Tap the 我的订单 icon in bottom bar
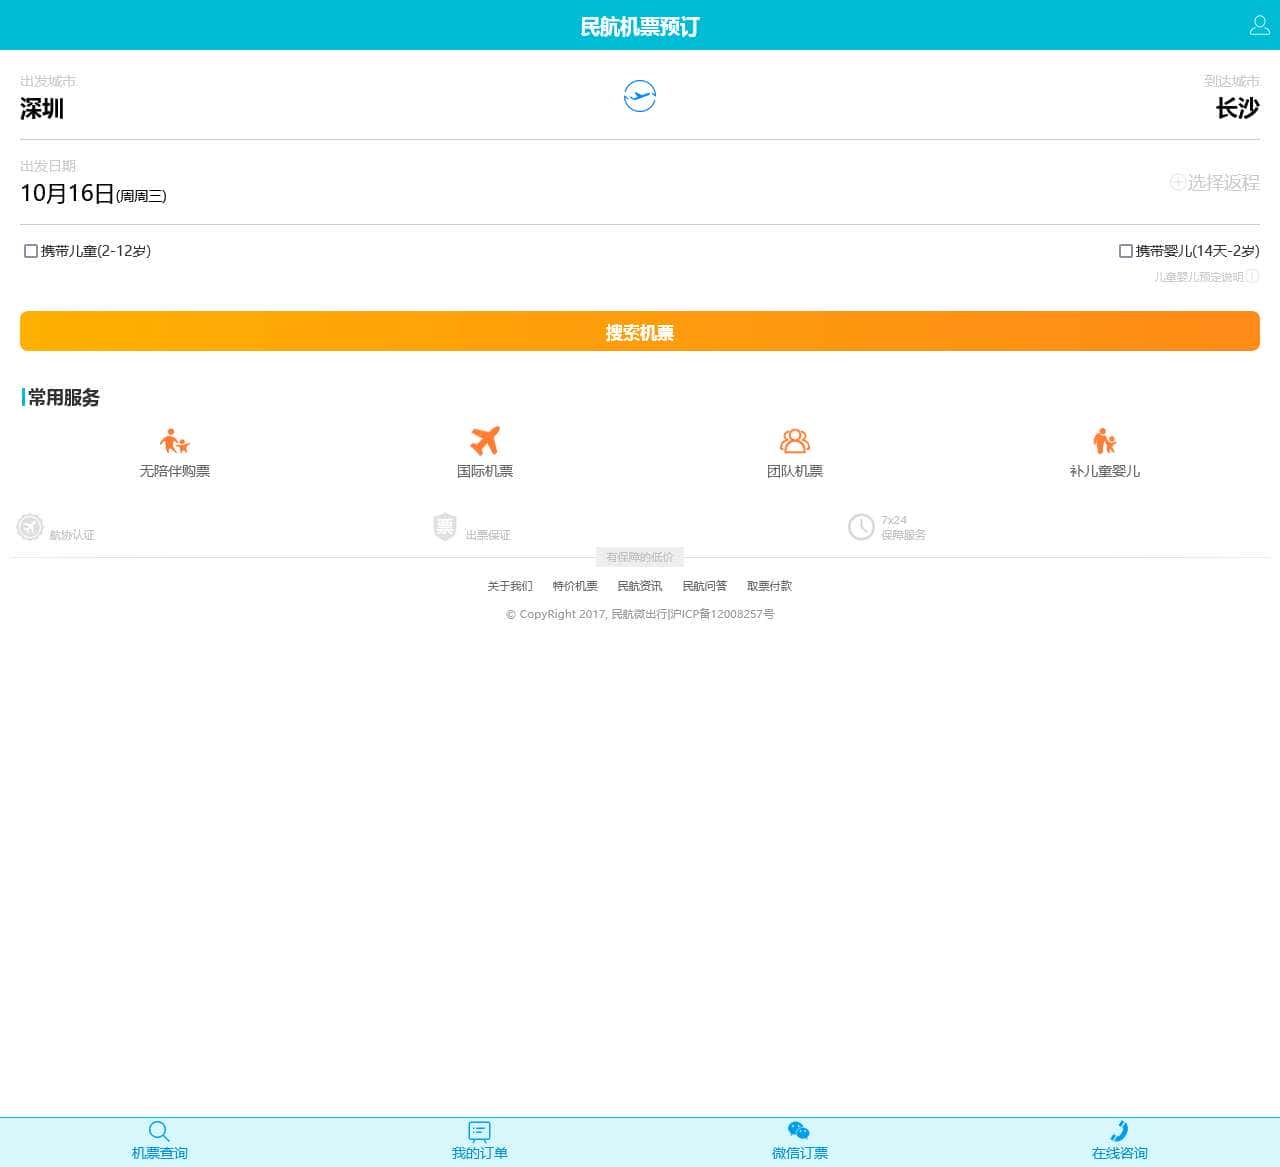Image resolution: width=1280 pixels, height=1167 pixels. tap(480, 1131)
